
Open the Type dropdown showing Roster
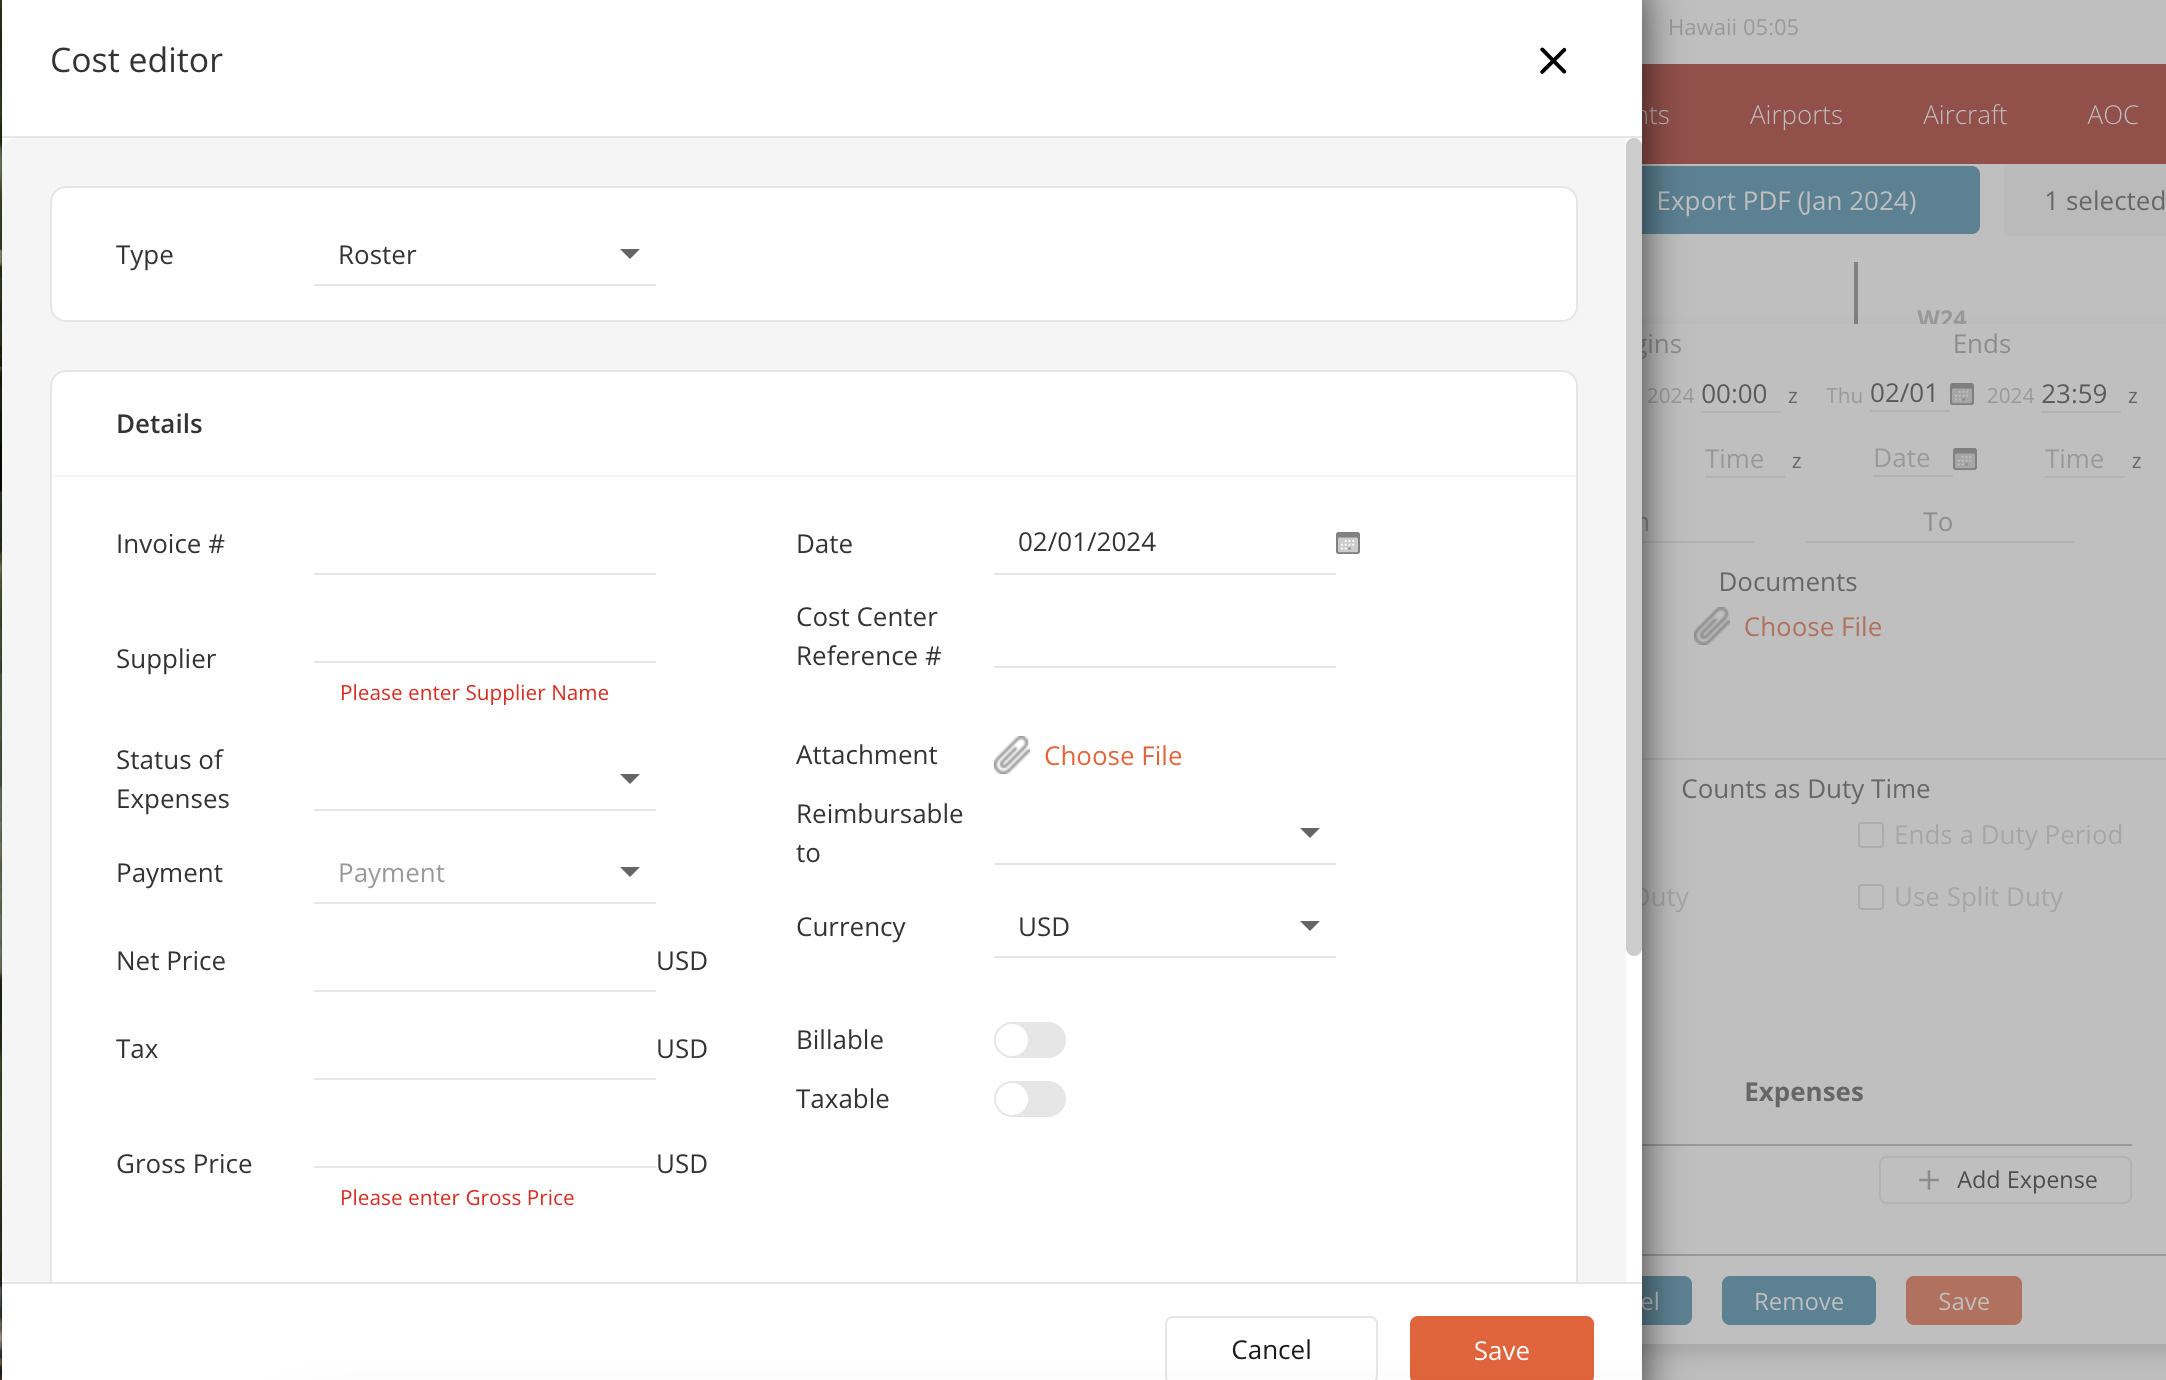point(485,255)
